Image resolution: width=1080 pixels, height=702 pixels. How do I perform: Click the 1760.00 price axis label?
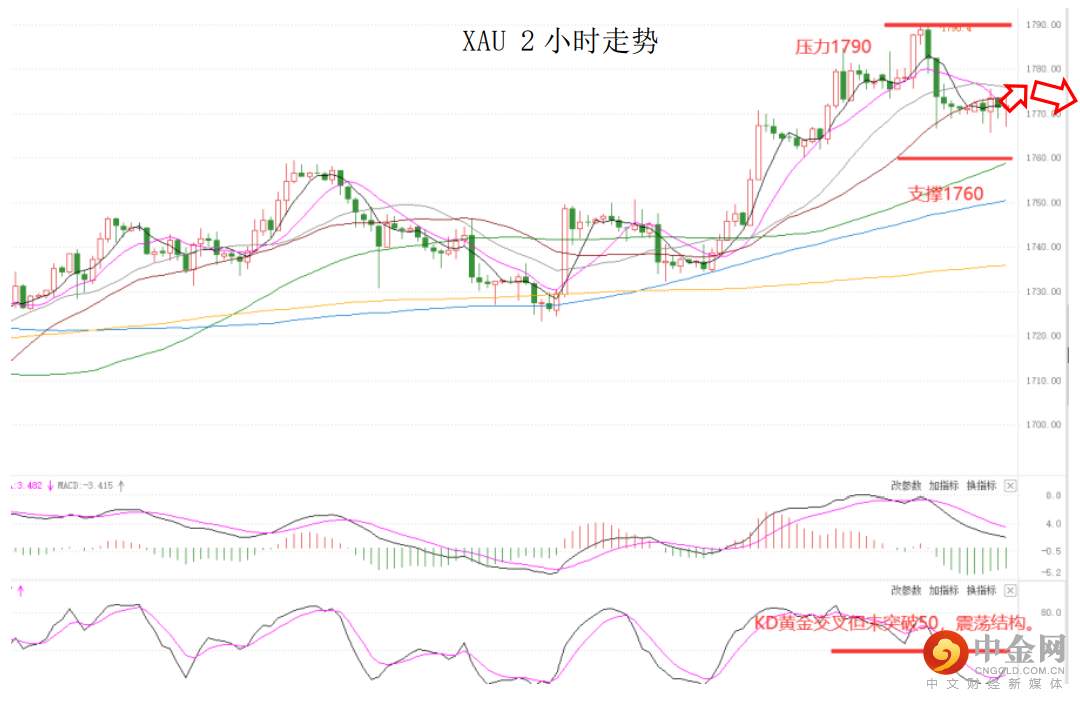[1043, 158]
